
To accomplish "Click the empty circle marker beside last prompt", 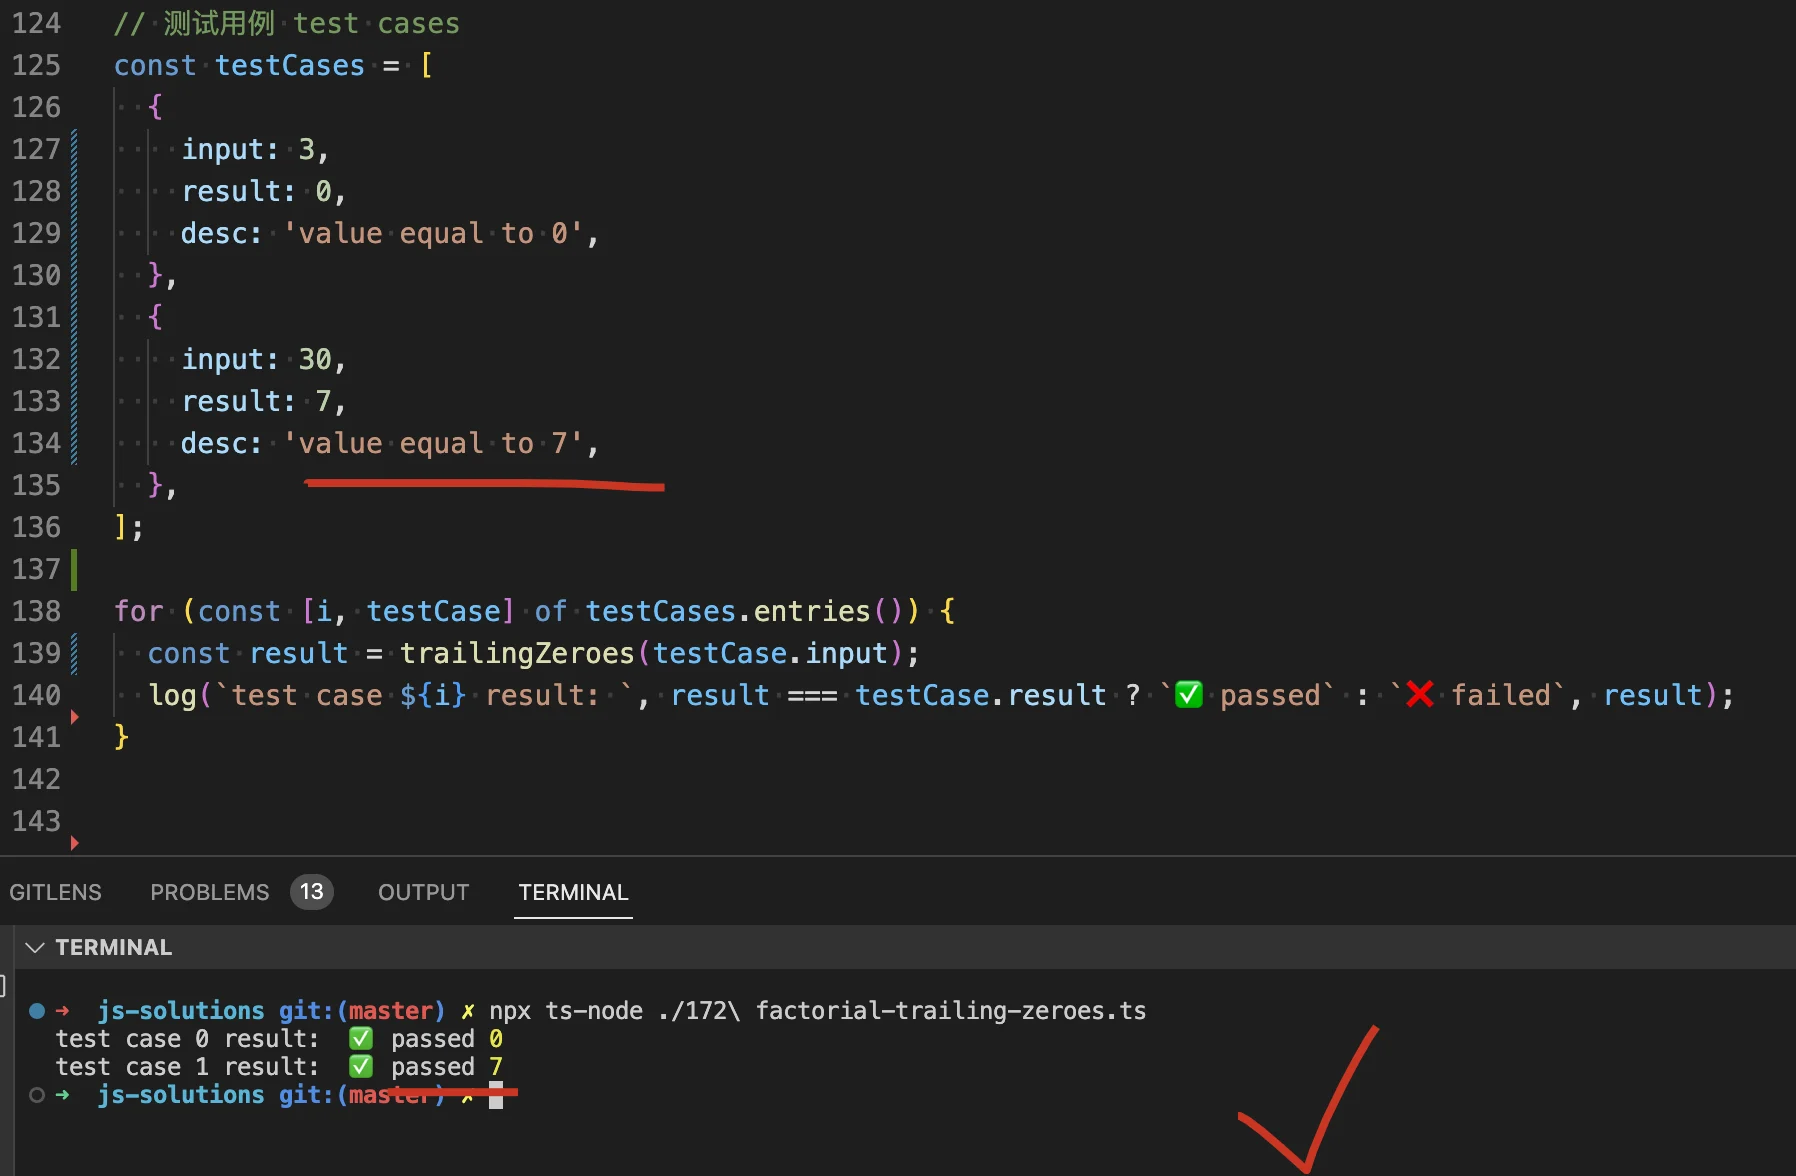I will coord(37,1095).
